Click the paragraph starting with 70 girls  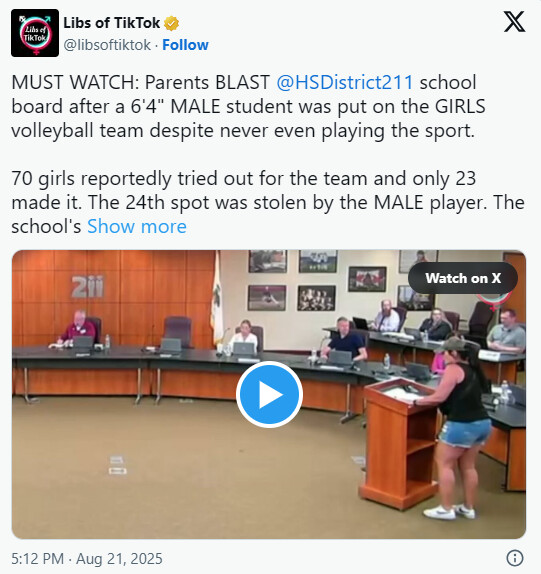[x=268, y=202]
